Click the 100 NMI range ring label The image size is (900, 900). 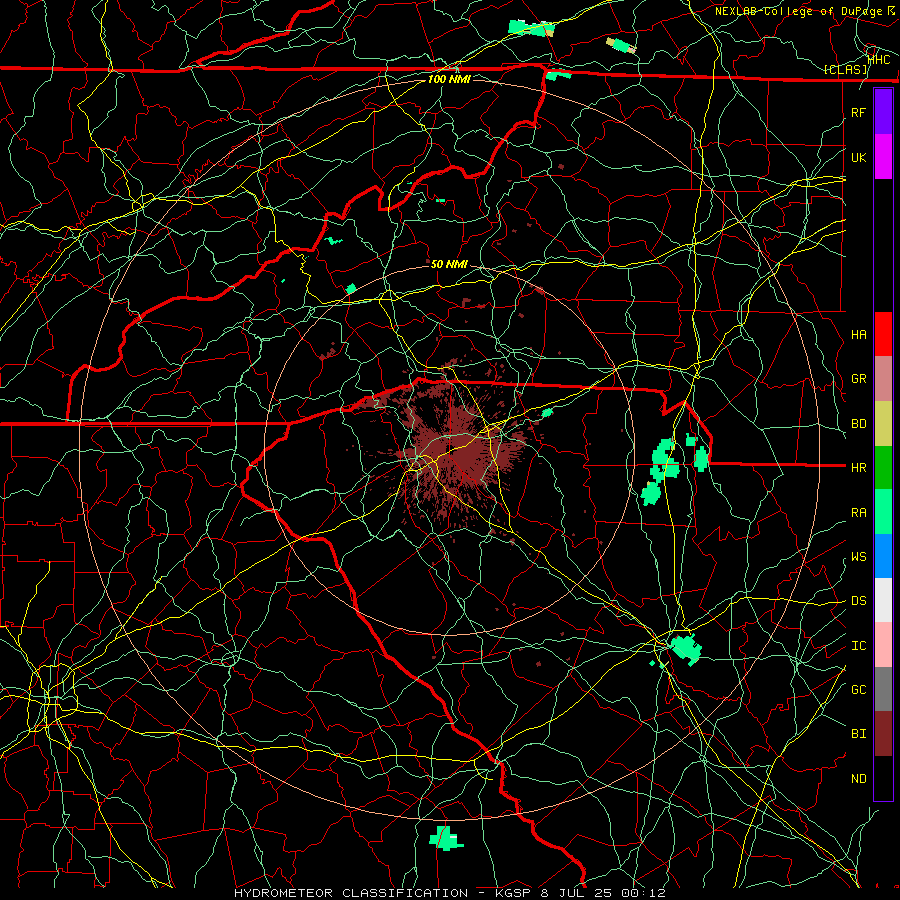[x=449, y=79]
